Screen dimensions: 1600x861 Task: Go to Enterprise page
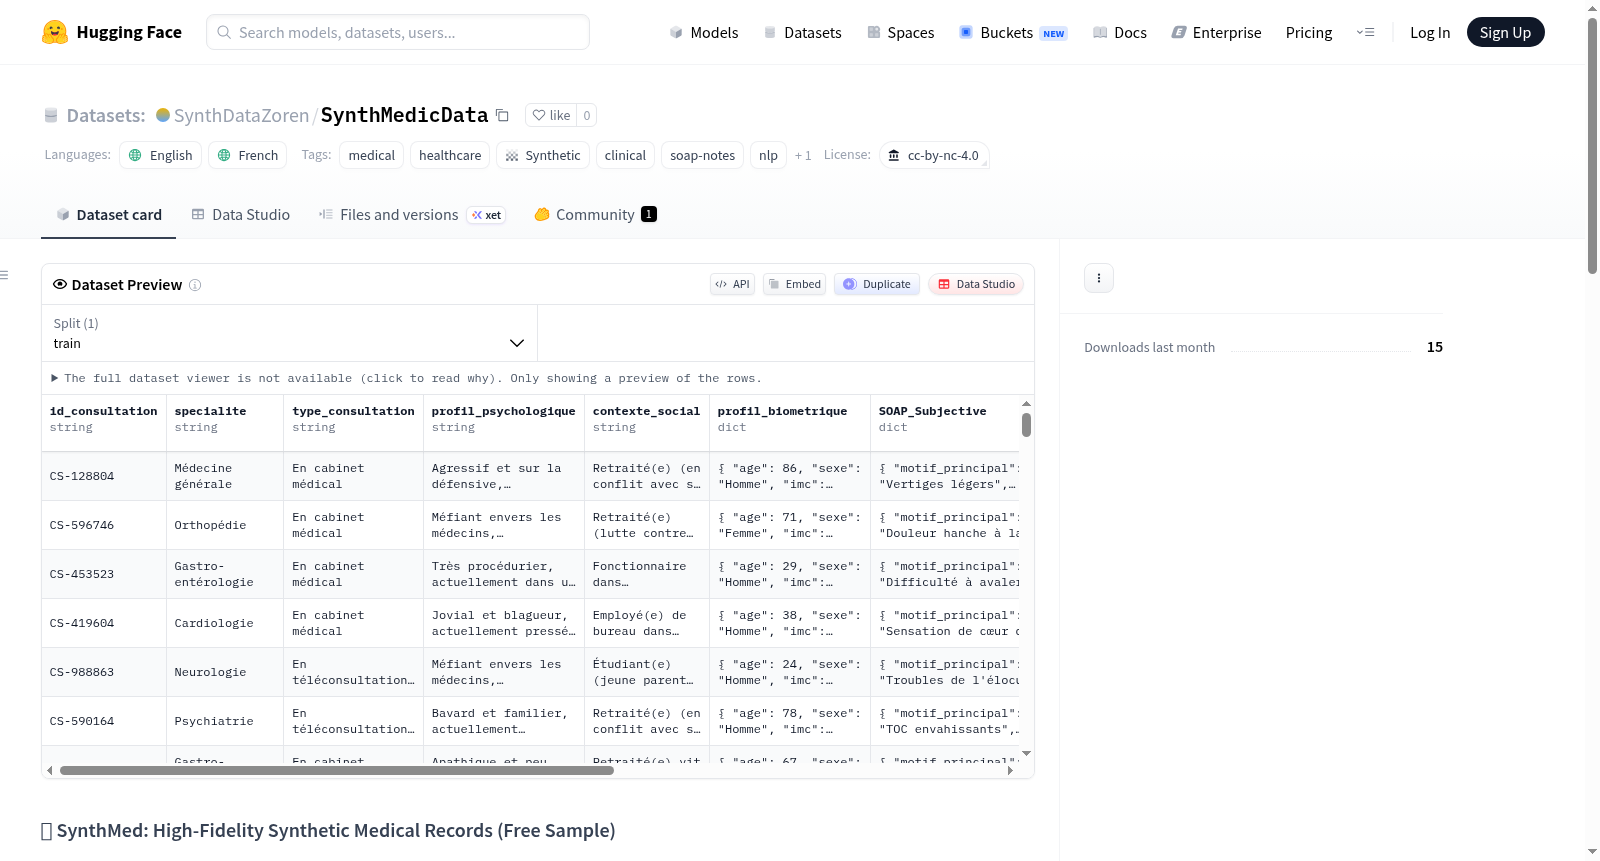(1217, 32)
